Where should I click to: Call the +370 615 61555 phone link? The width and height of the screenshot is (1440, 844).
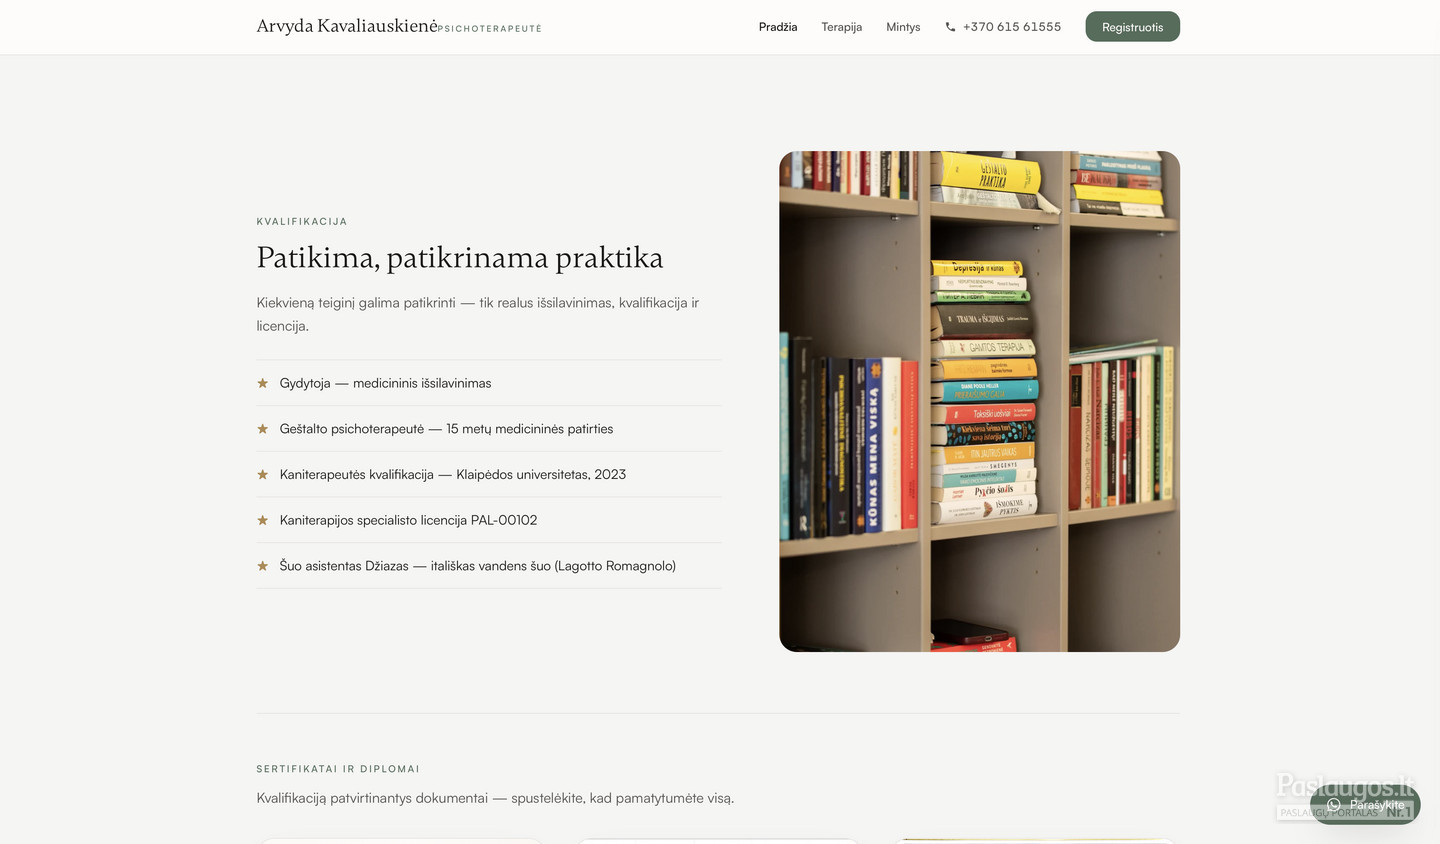[x=1003, y=27]
